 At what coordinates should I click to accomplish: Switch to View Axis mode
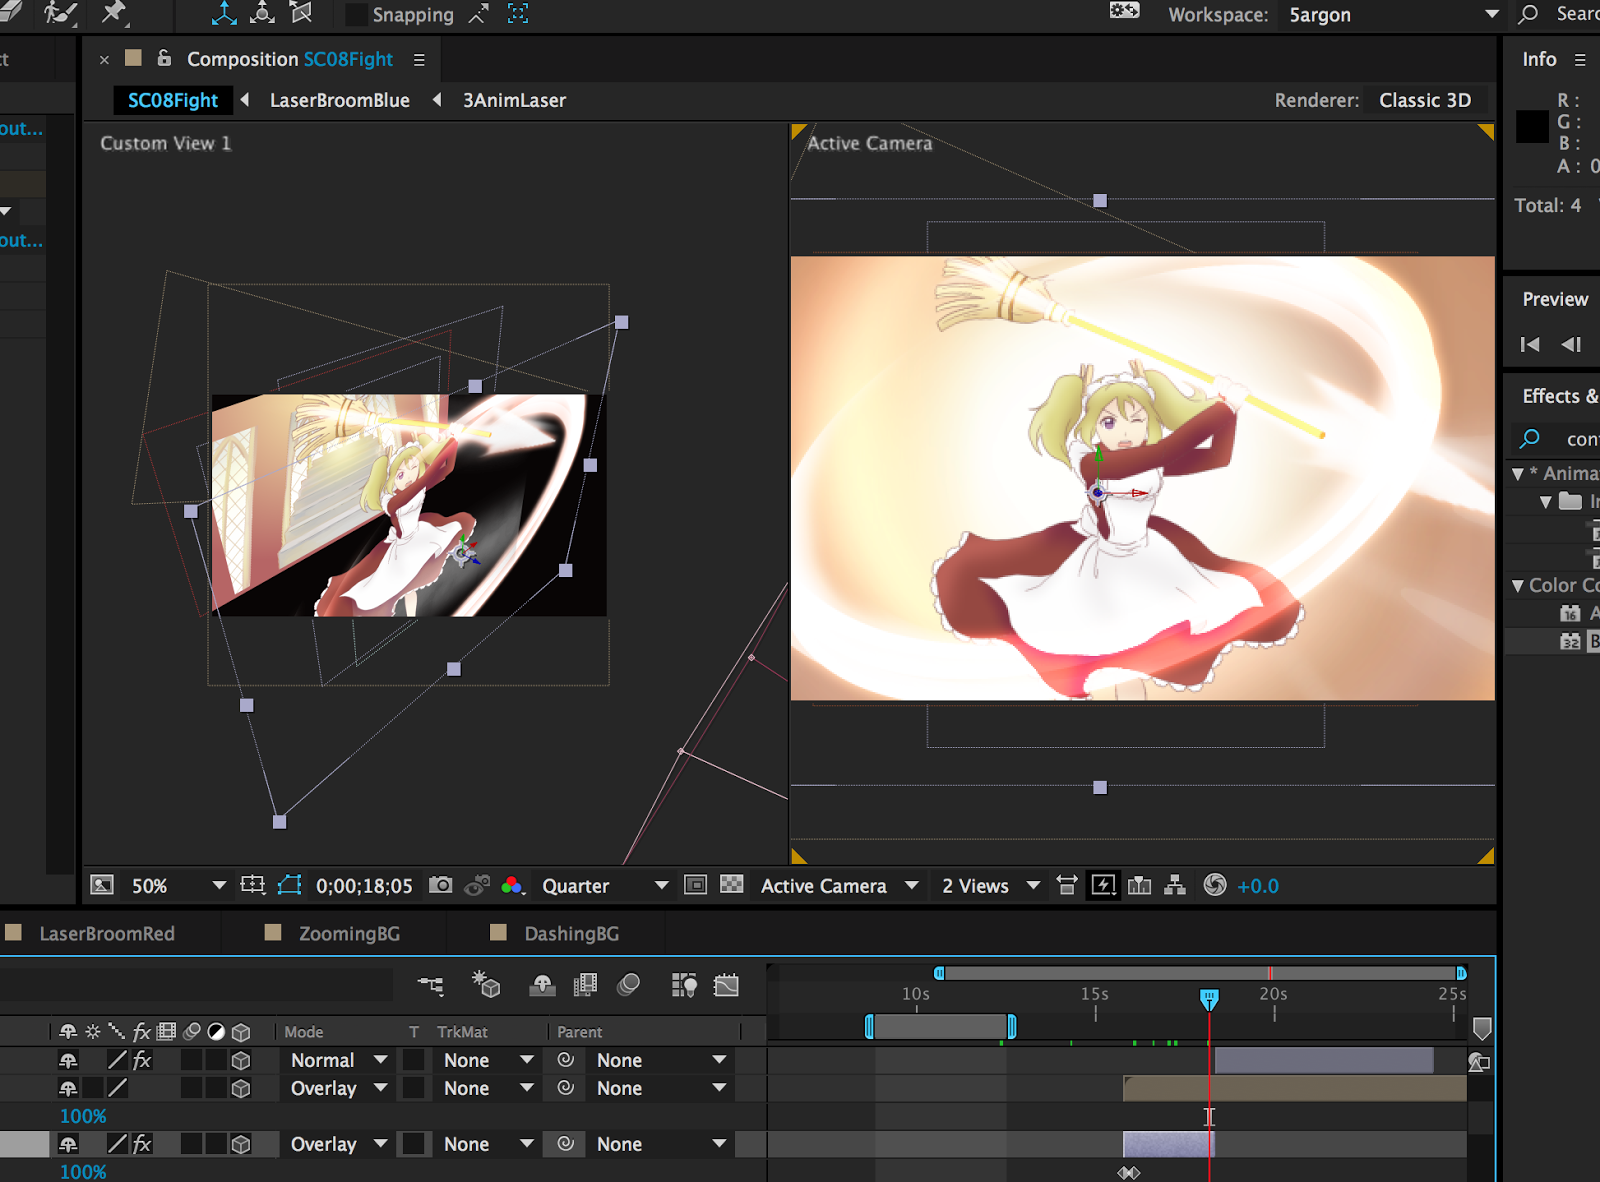[x=300, y=13]
